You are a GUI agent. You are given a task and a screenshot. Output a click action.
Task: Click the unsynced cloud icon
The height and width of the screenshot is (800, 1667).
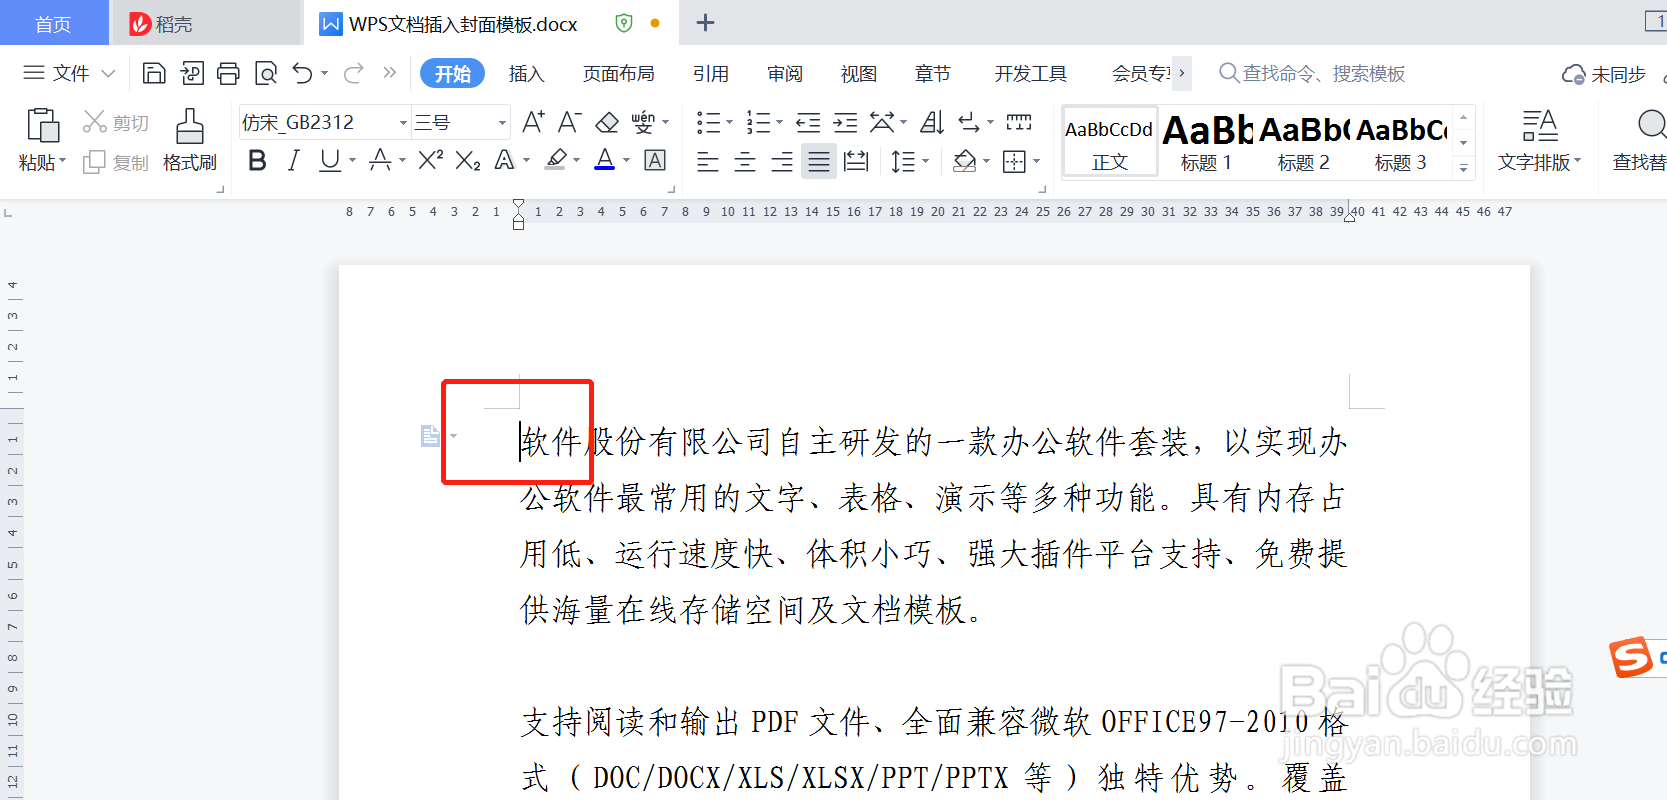pyautogui.click(x=1573, y=74)
